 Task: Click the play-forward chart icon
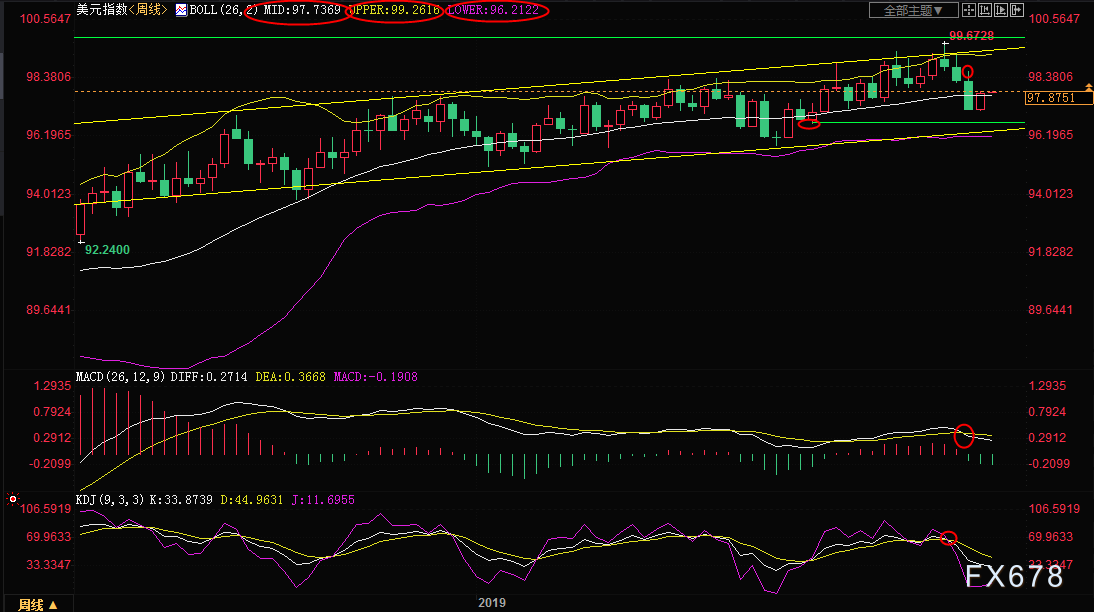(1001, 10)
